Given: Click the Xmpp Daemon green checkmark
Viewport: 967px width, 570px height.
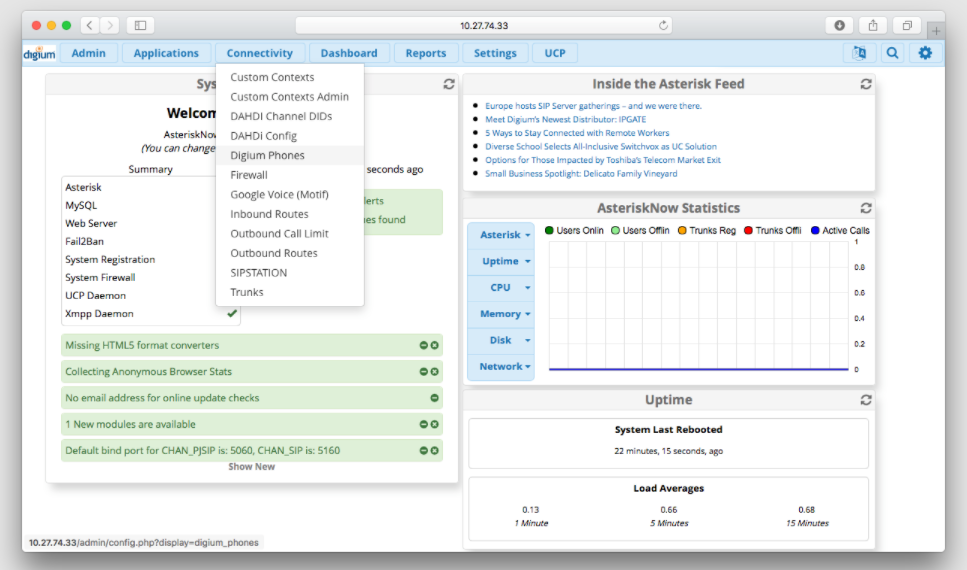Looking at the screenshot, I should pyautogui.click(x=232, y=313).
